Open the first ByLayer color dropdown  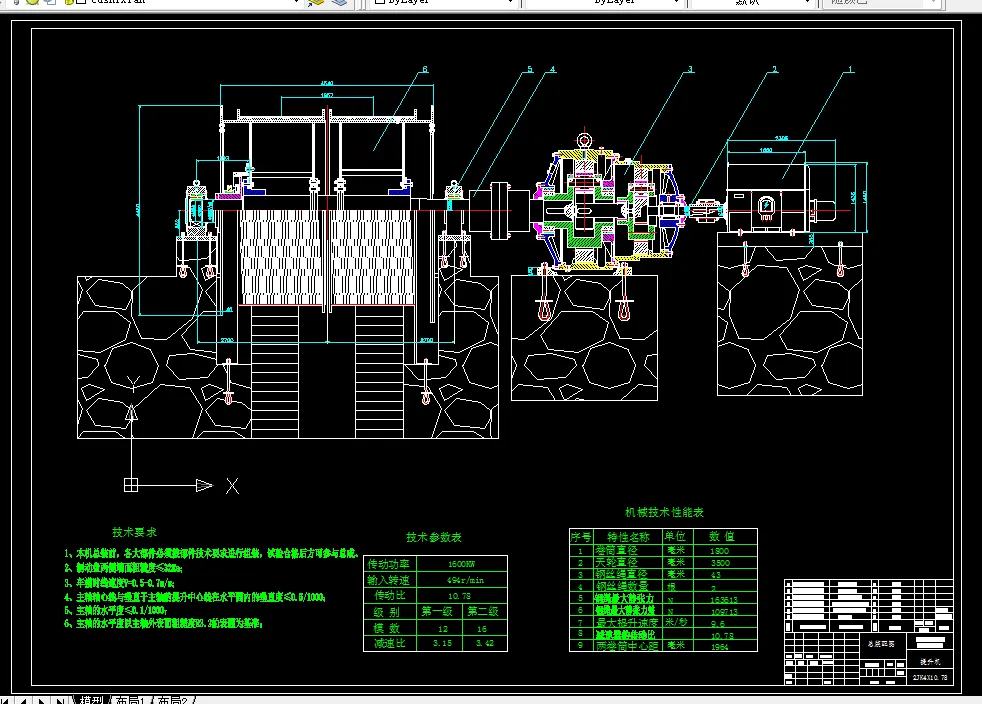click(510, 3)
